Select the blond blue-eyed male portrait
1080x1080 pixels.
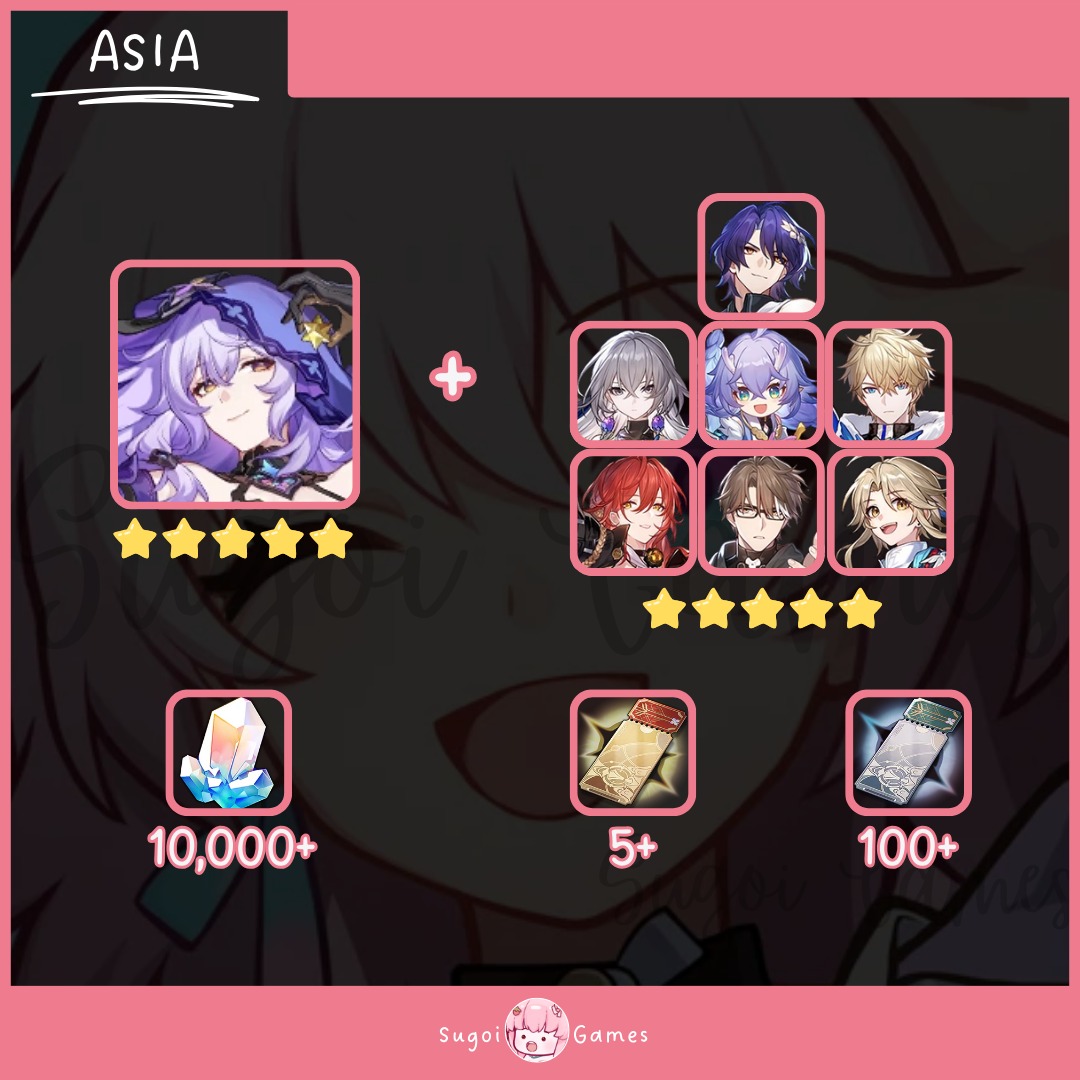coord(889,384)
